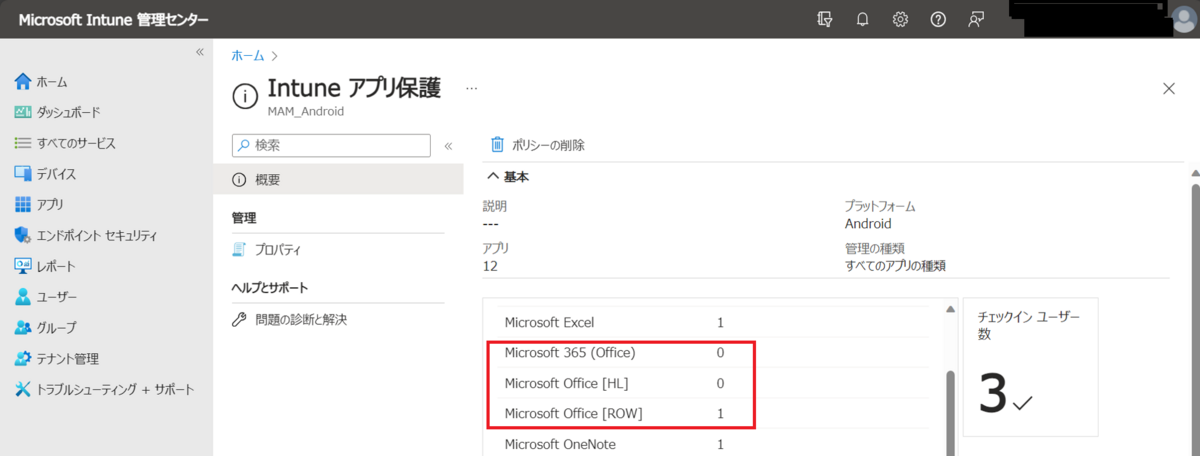This screenshot has height=456, width=1200.
Task: Click the デバイス monitor icon
Action: (23, 174)
